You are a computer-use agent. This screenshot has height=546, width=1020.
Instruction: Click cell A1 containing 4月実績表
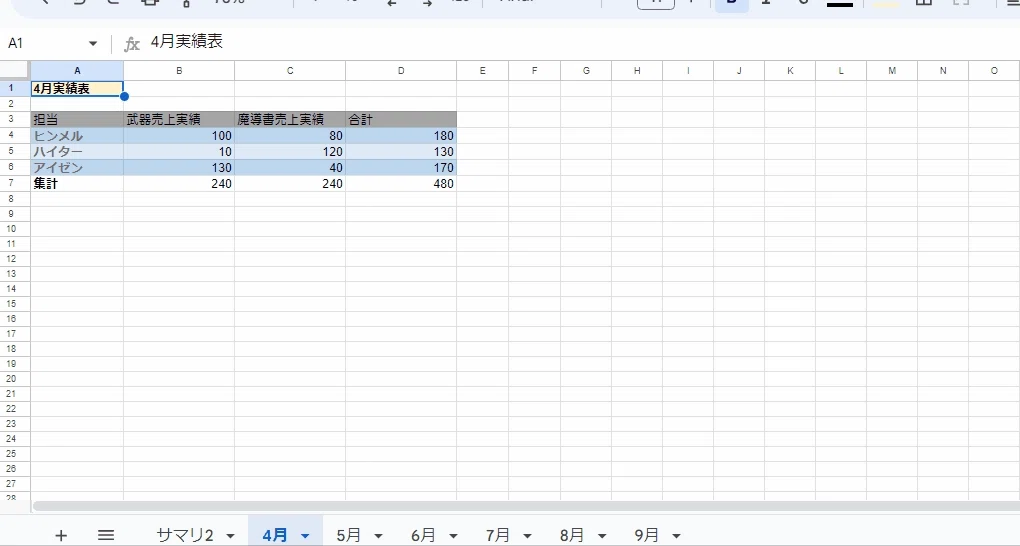(77, 89)
